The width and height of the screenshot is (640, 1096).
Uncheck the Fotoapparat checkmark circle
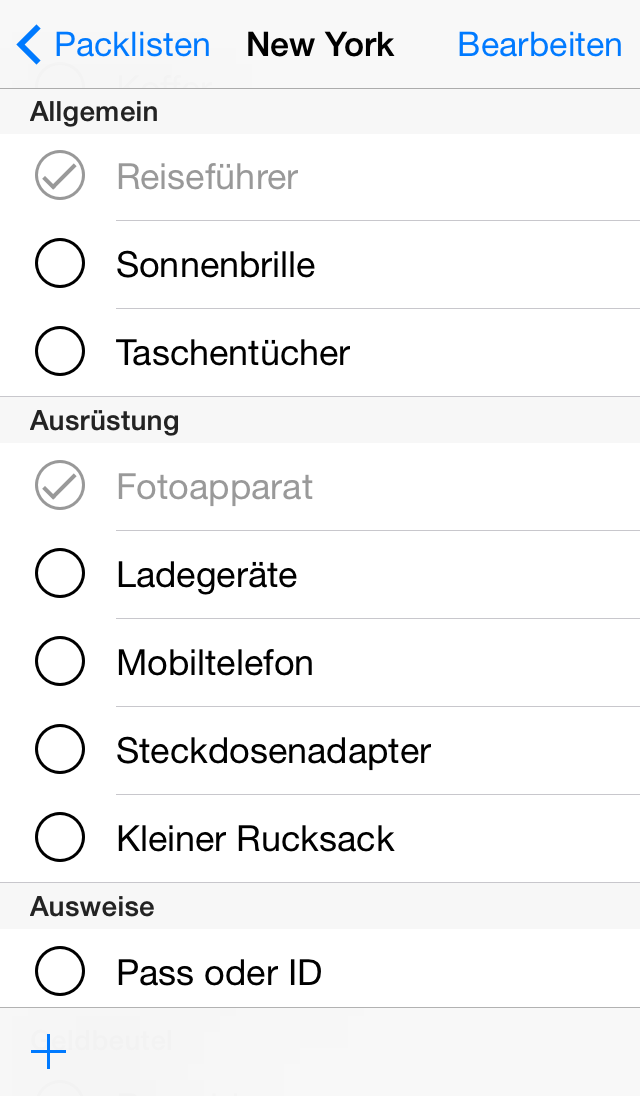[60, 487]
